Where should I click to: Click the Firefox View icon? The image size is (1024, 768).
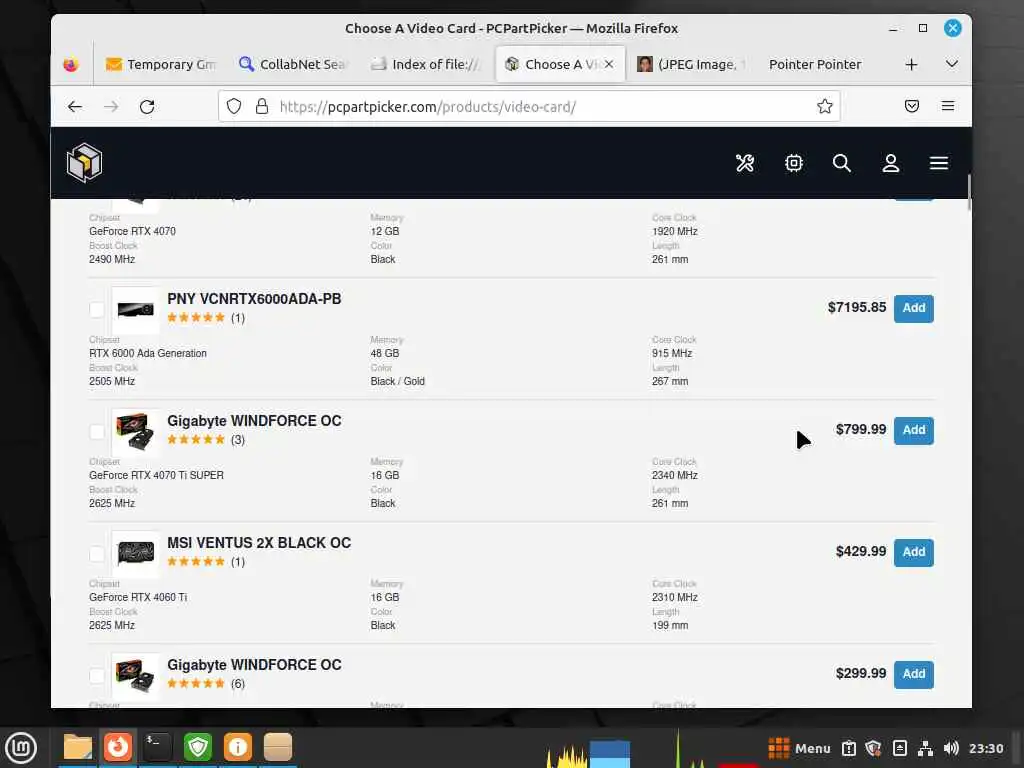(71, 64)
